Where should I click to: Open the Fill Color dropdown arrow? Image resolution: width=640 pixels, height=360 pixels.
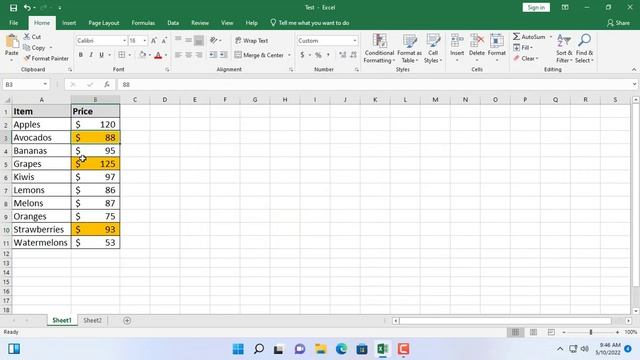[x=150, y=55]
